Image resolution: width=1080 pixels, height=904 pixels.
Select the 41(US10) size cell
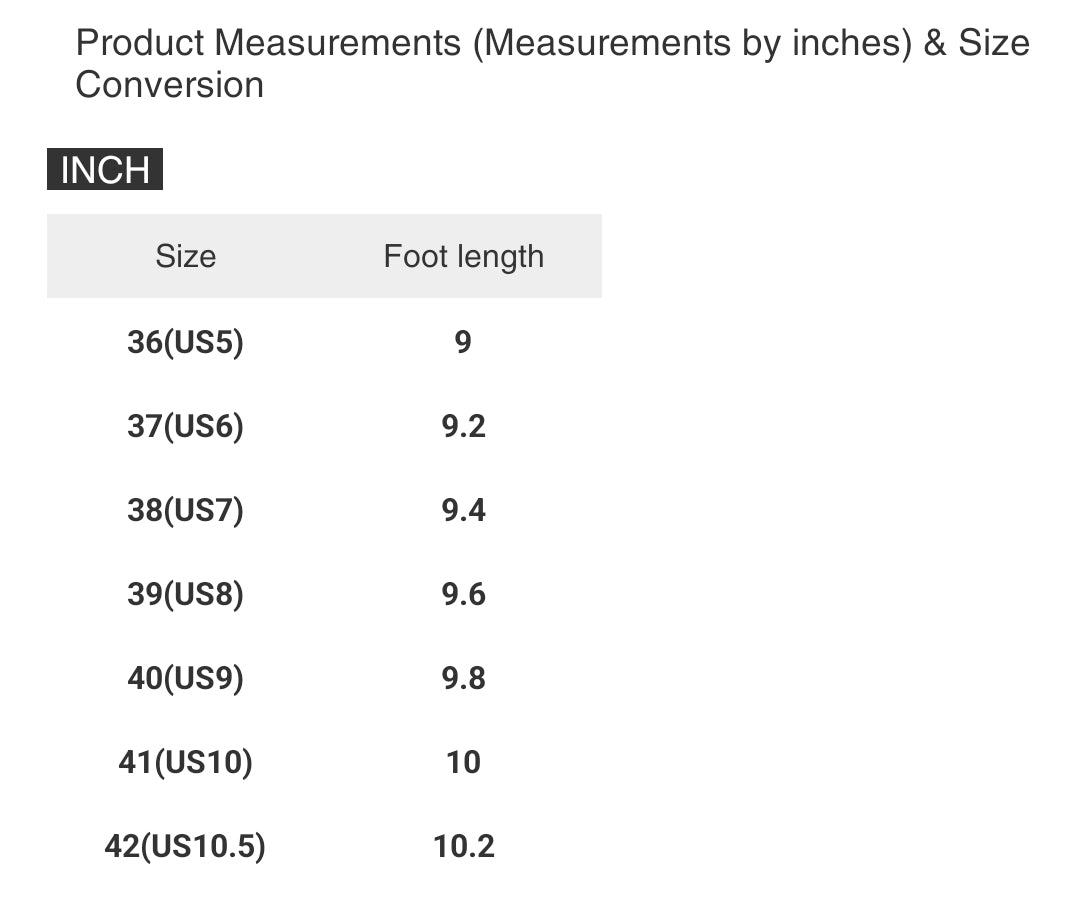[185, 763]
